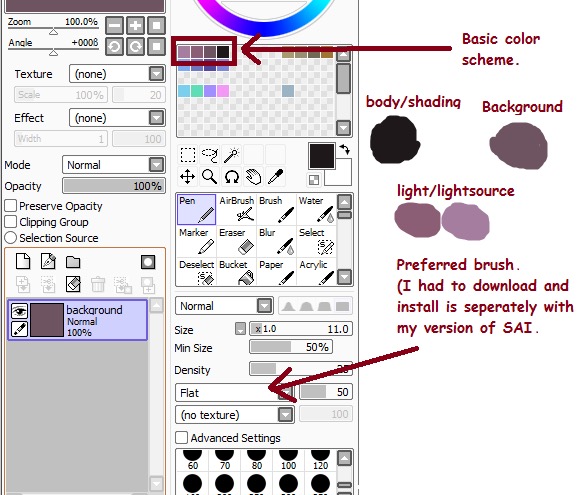The image size is (586, 495).
Task: Activate the magic wand tool
Action: pyautogui.click(x=232, y=155)
